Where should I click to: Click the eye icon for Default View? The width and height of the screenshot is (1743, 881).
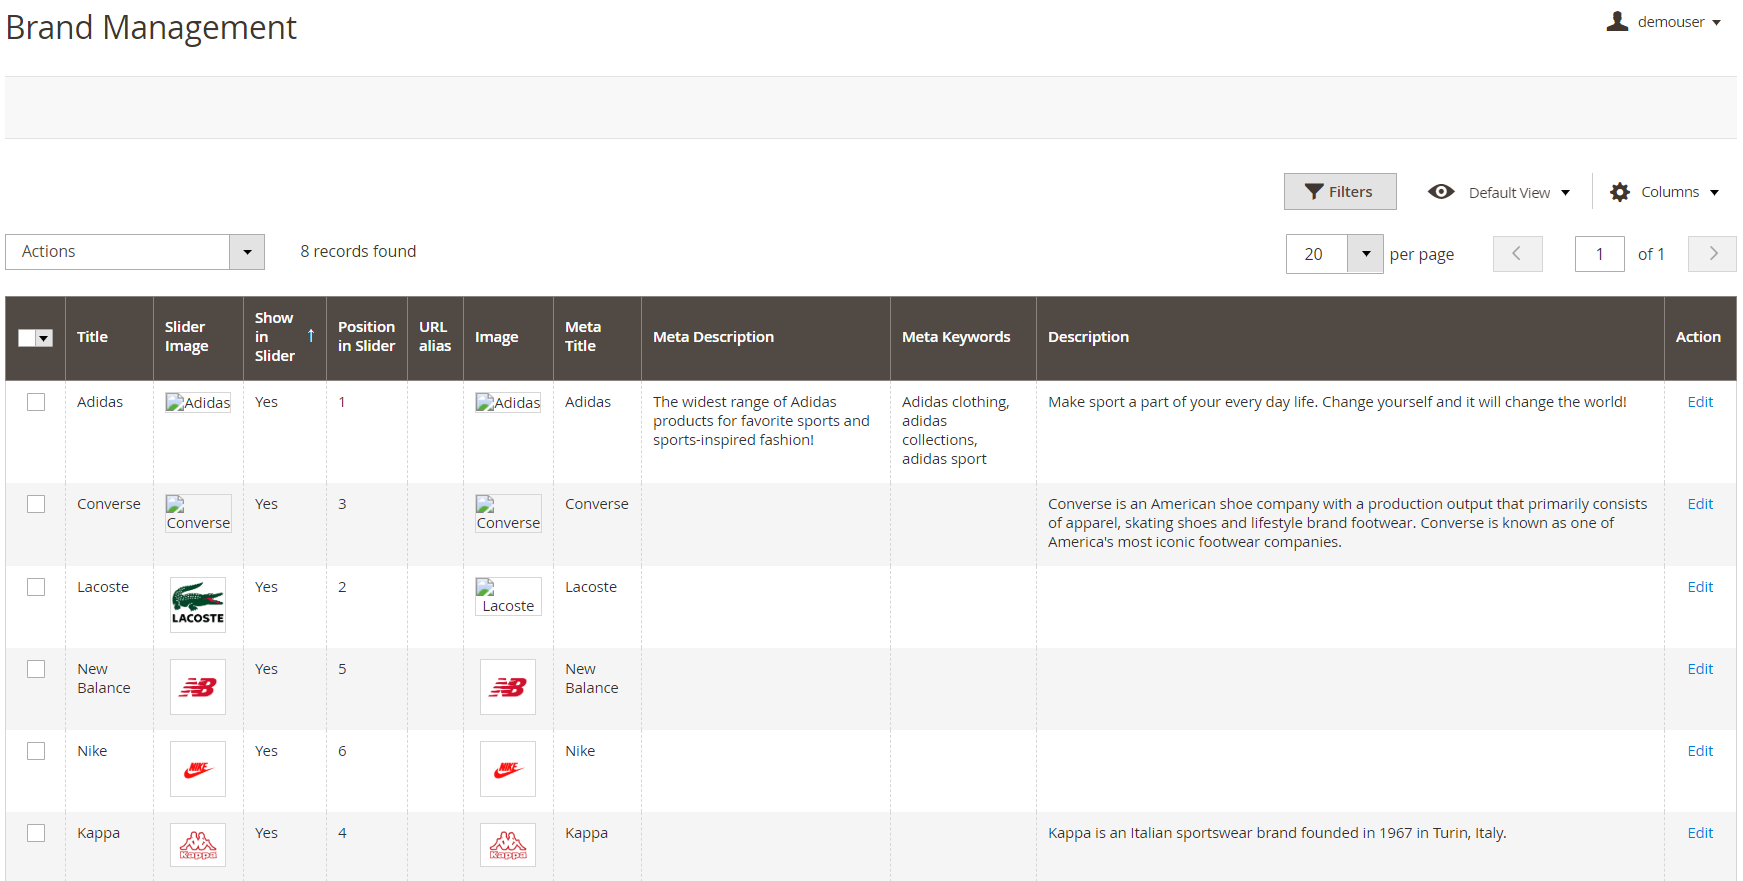pos(1441,192)
